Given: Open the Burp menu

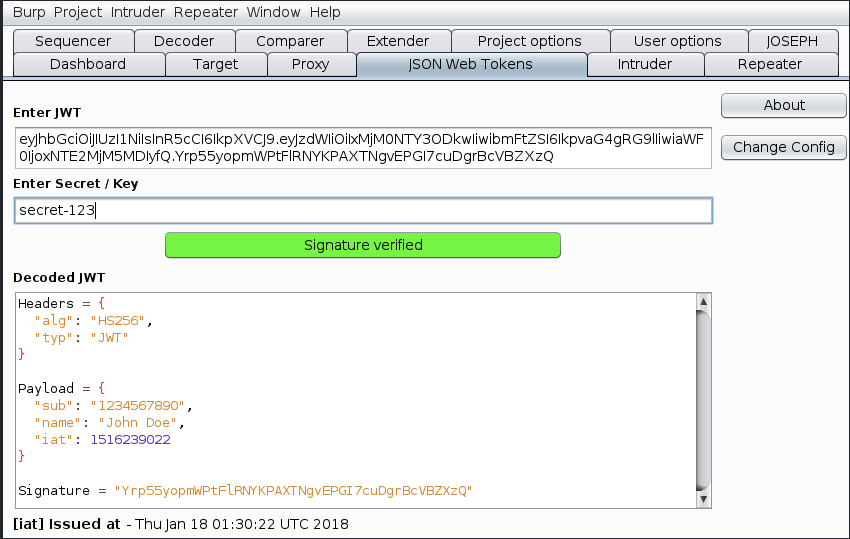Looking at the screenshot, I should (29, 12).
